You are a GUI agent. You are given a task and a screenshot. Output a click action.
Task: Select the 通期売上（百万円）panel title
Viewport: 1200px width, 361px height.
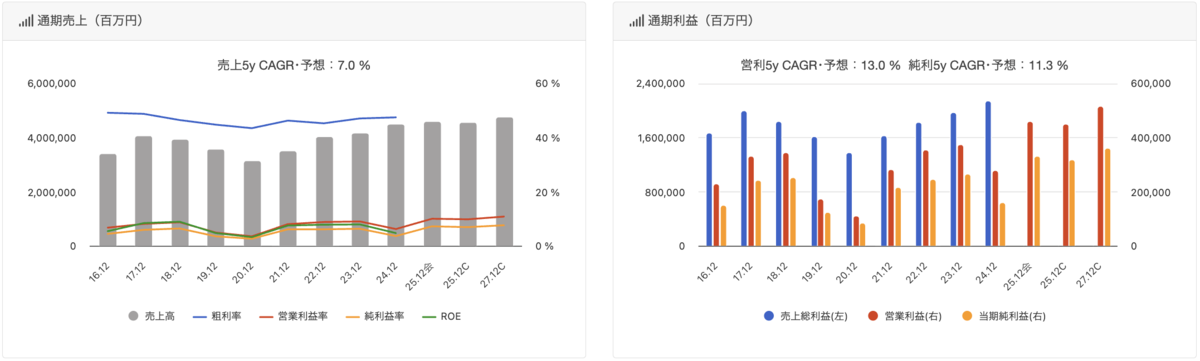91,20
